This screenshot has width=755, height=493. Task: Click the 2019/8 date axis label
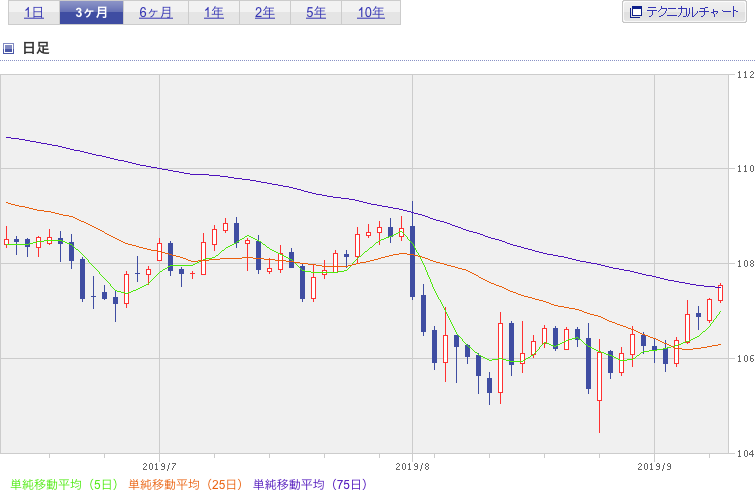pos(412,467)
